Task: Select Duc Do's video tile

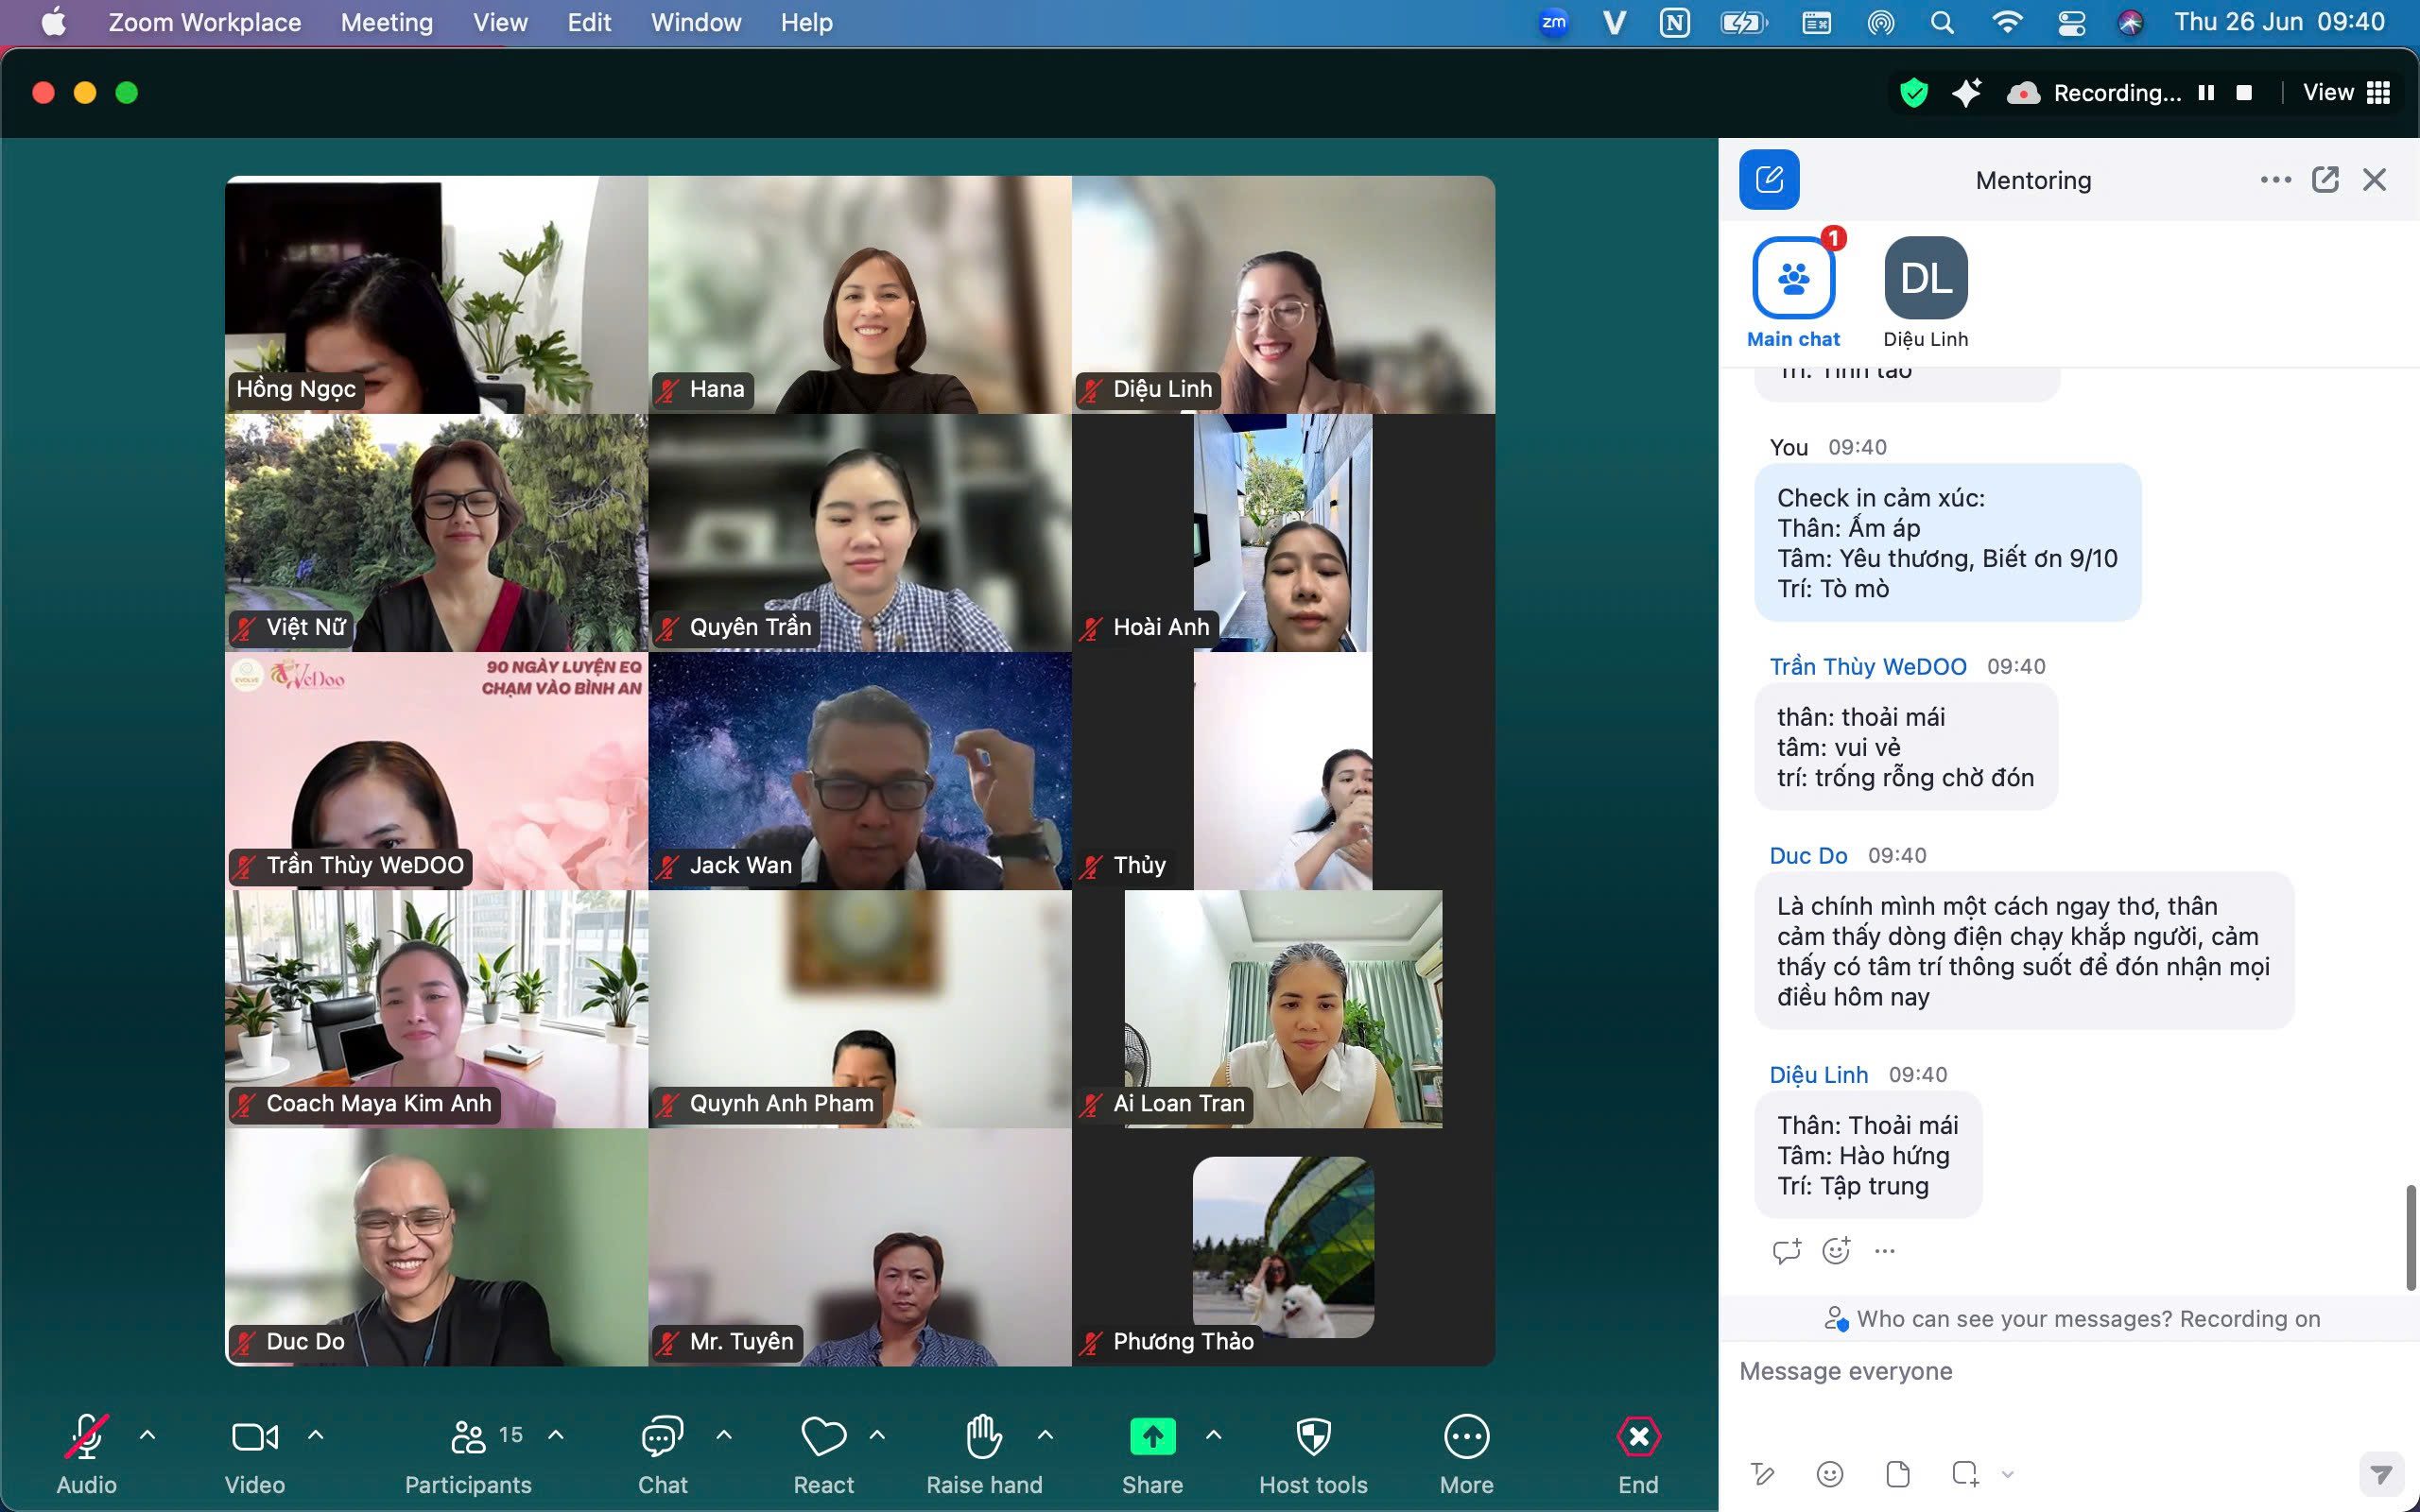Action: pos(436,1247)
